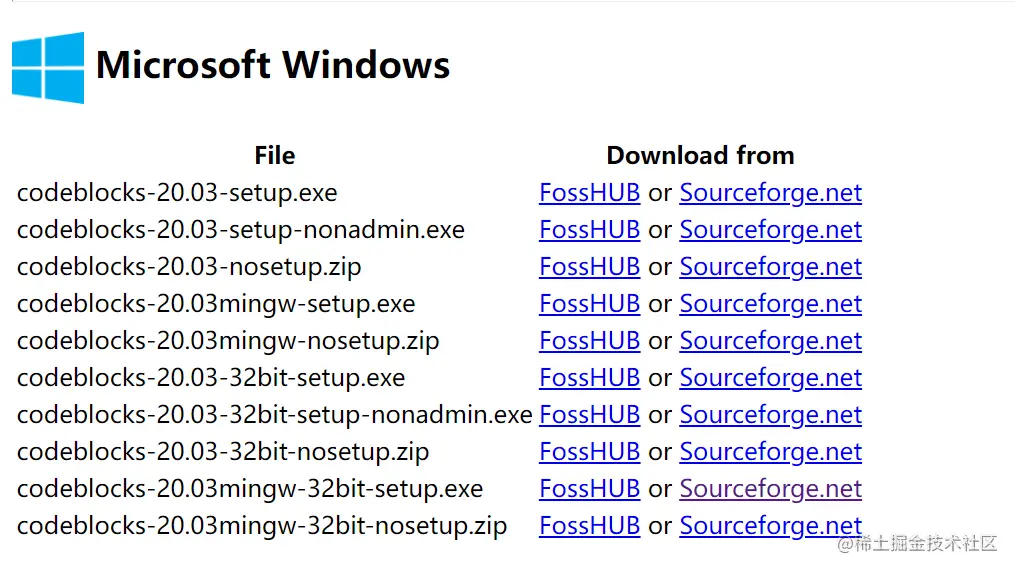Open Sourceforge.net link for codeblocks-20.03-setup-nonadmin.exe
Viewport: 1015px width, 571px height.
point(770,230)
